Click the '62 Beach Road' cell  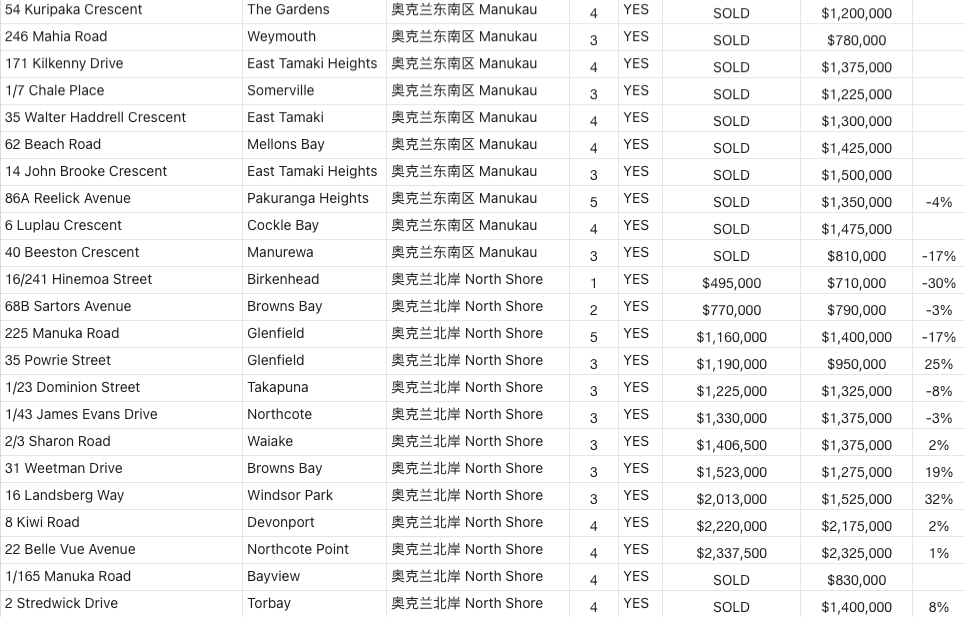click(x=121, y=145)
